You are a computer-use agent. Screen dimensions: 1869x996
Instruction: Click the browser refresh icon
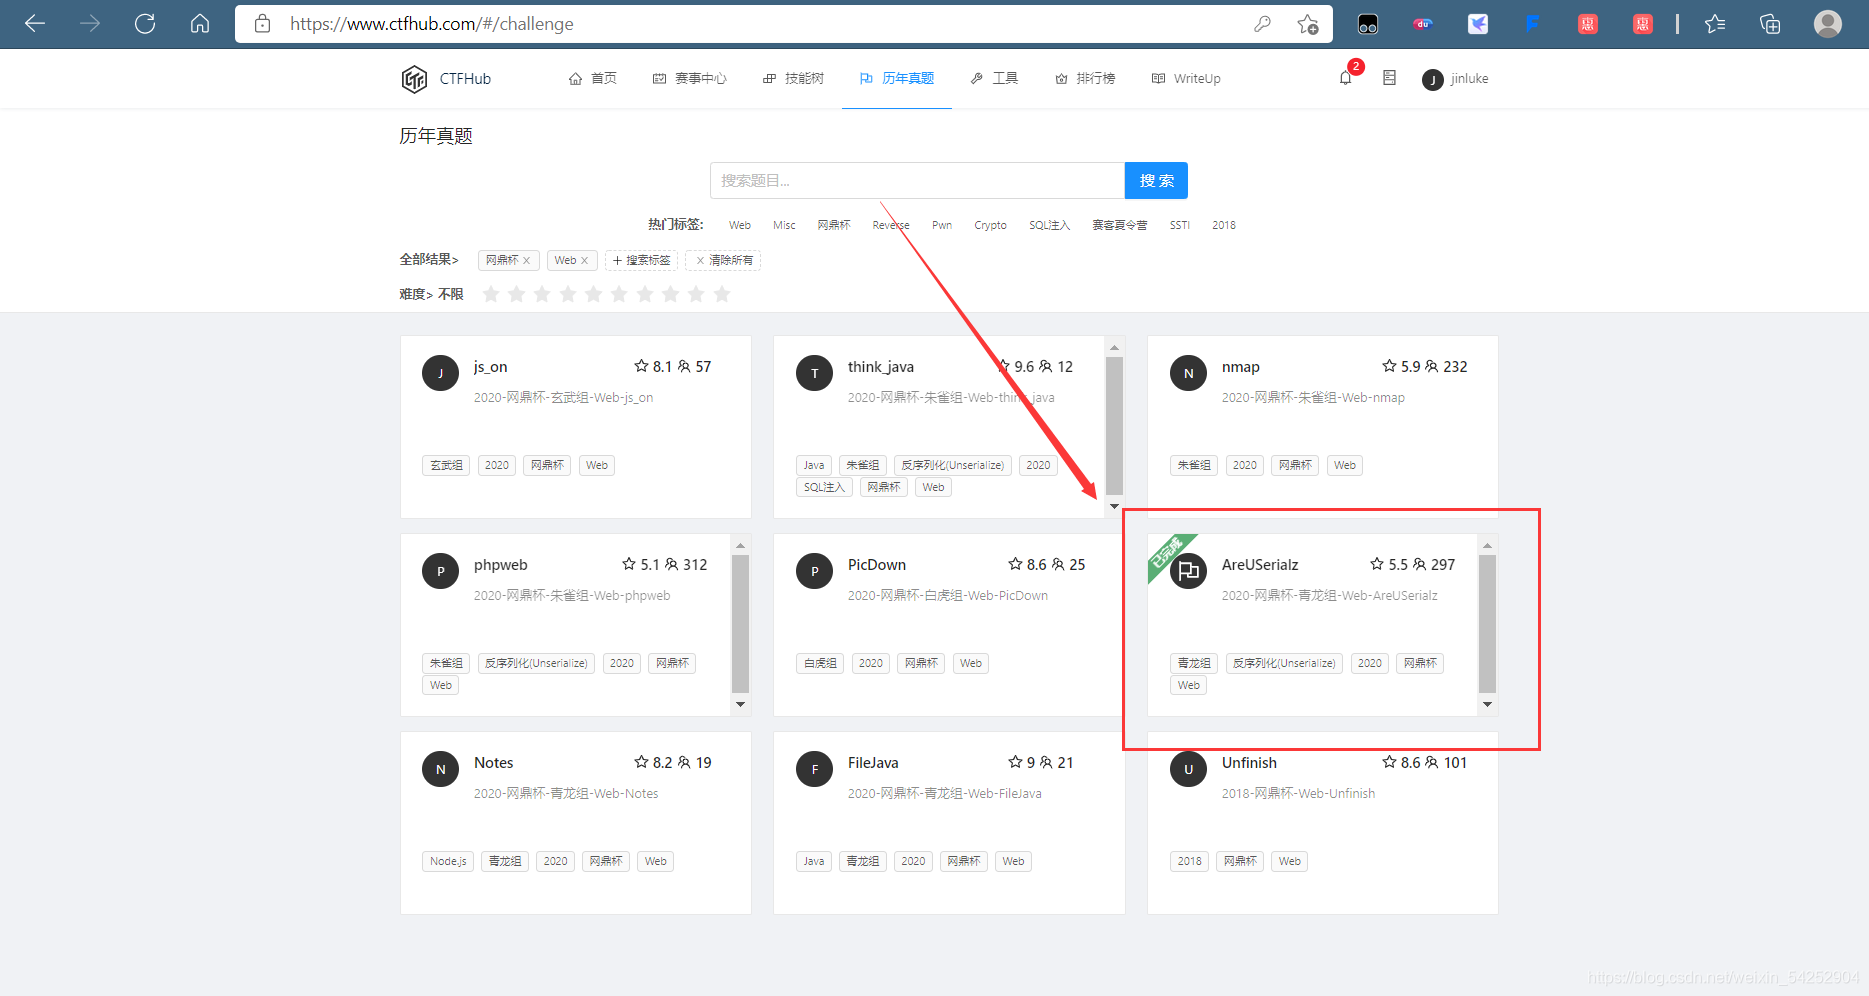tap(144, 23)
